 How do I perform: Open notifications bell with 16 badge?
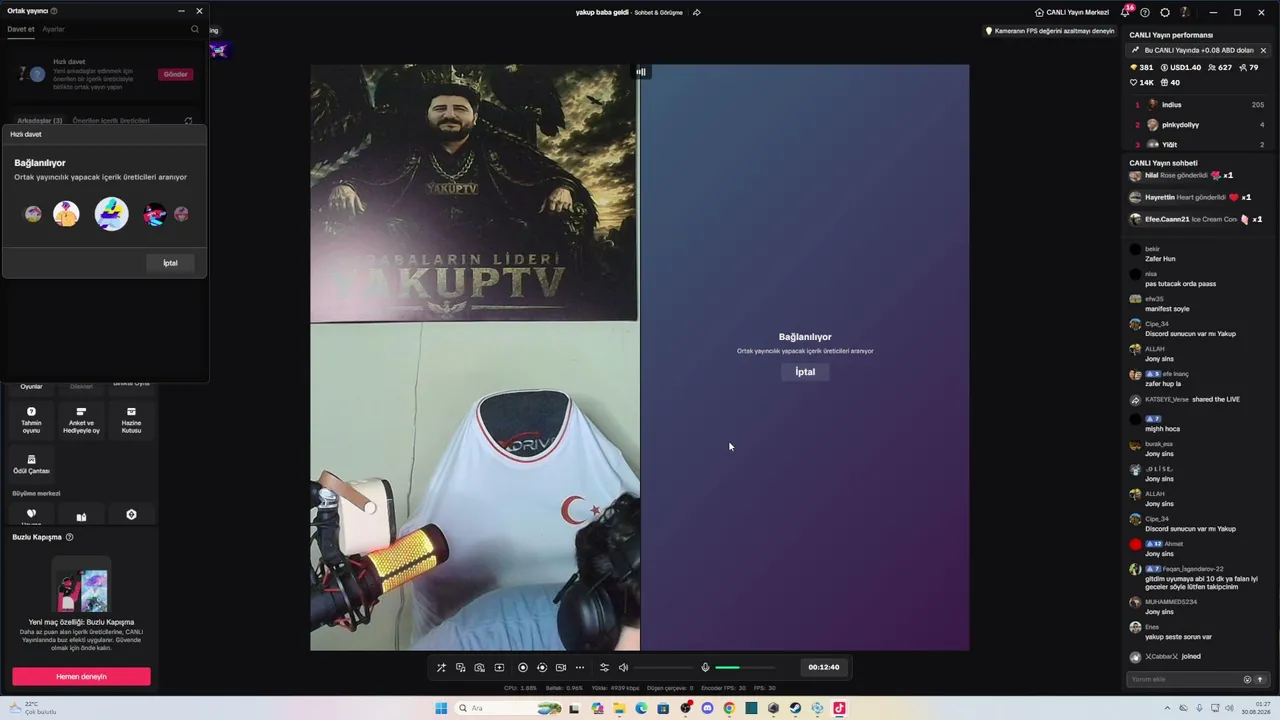point(1126,12)
